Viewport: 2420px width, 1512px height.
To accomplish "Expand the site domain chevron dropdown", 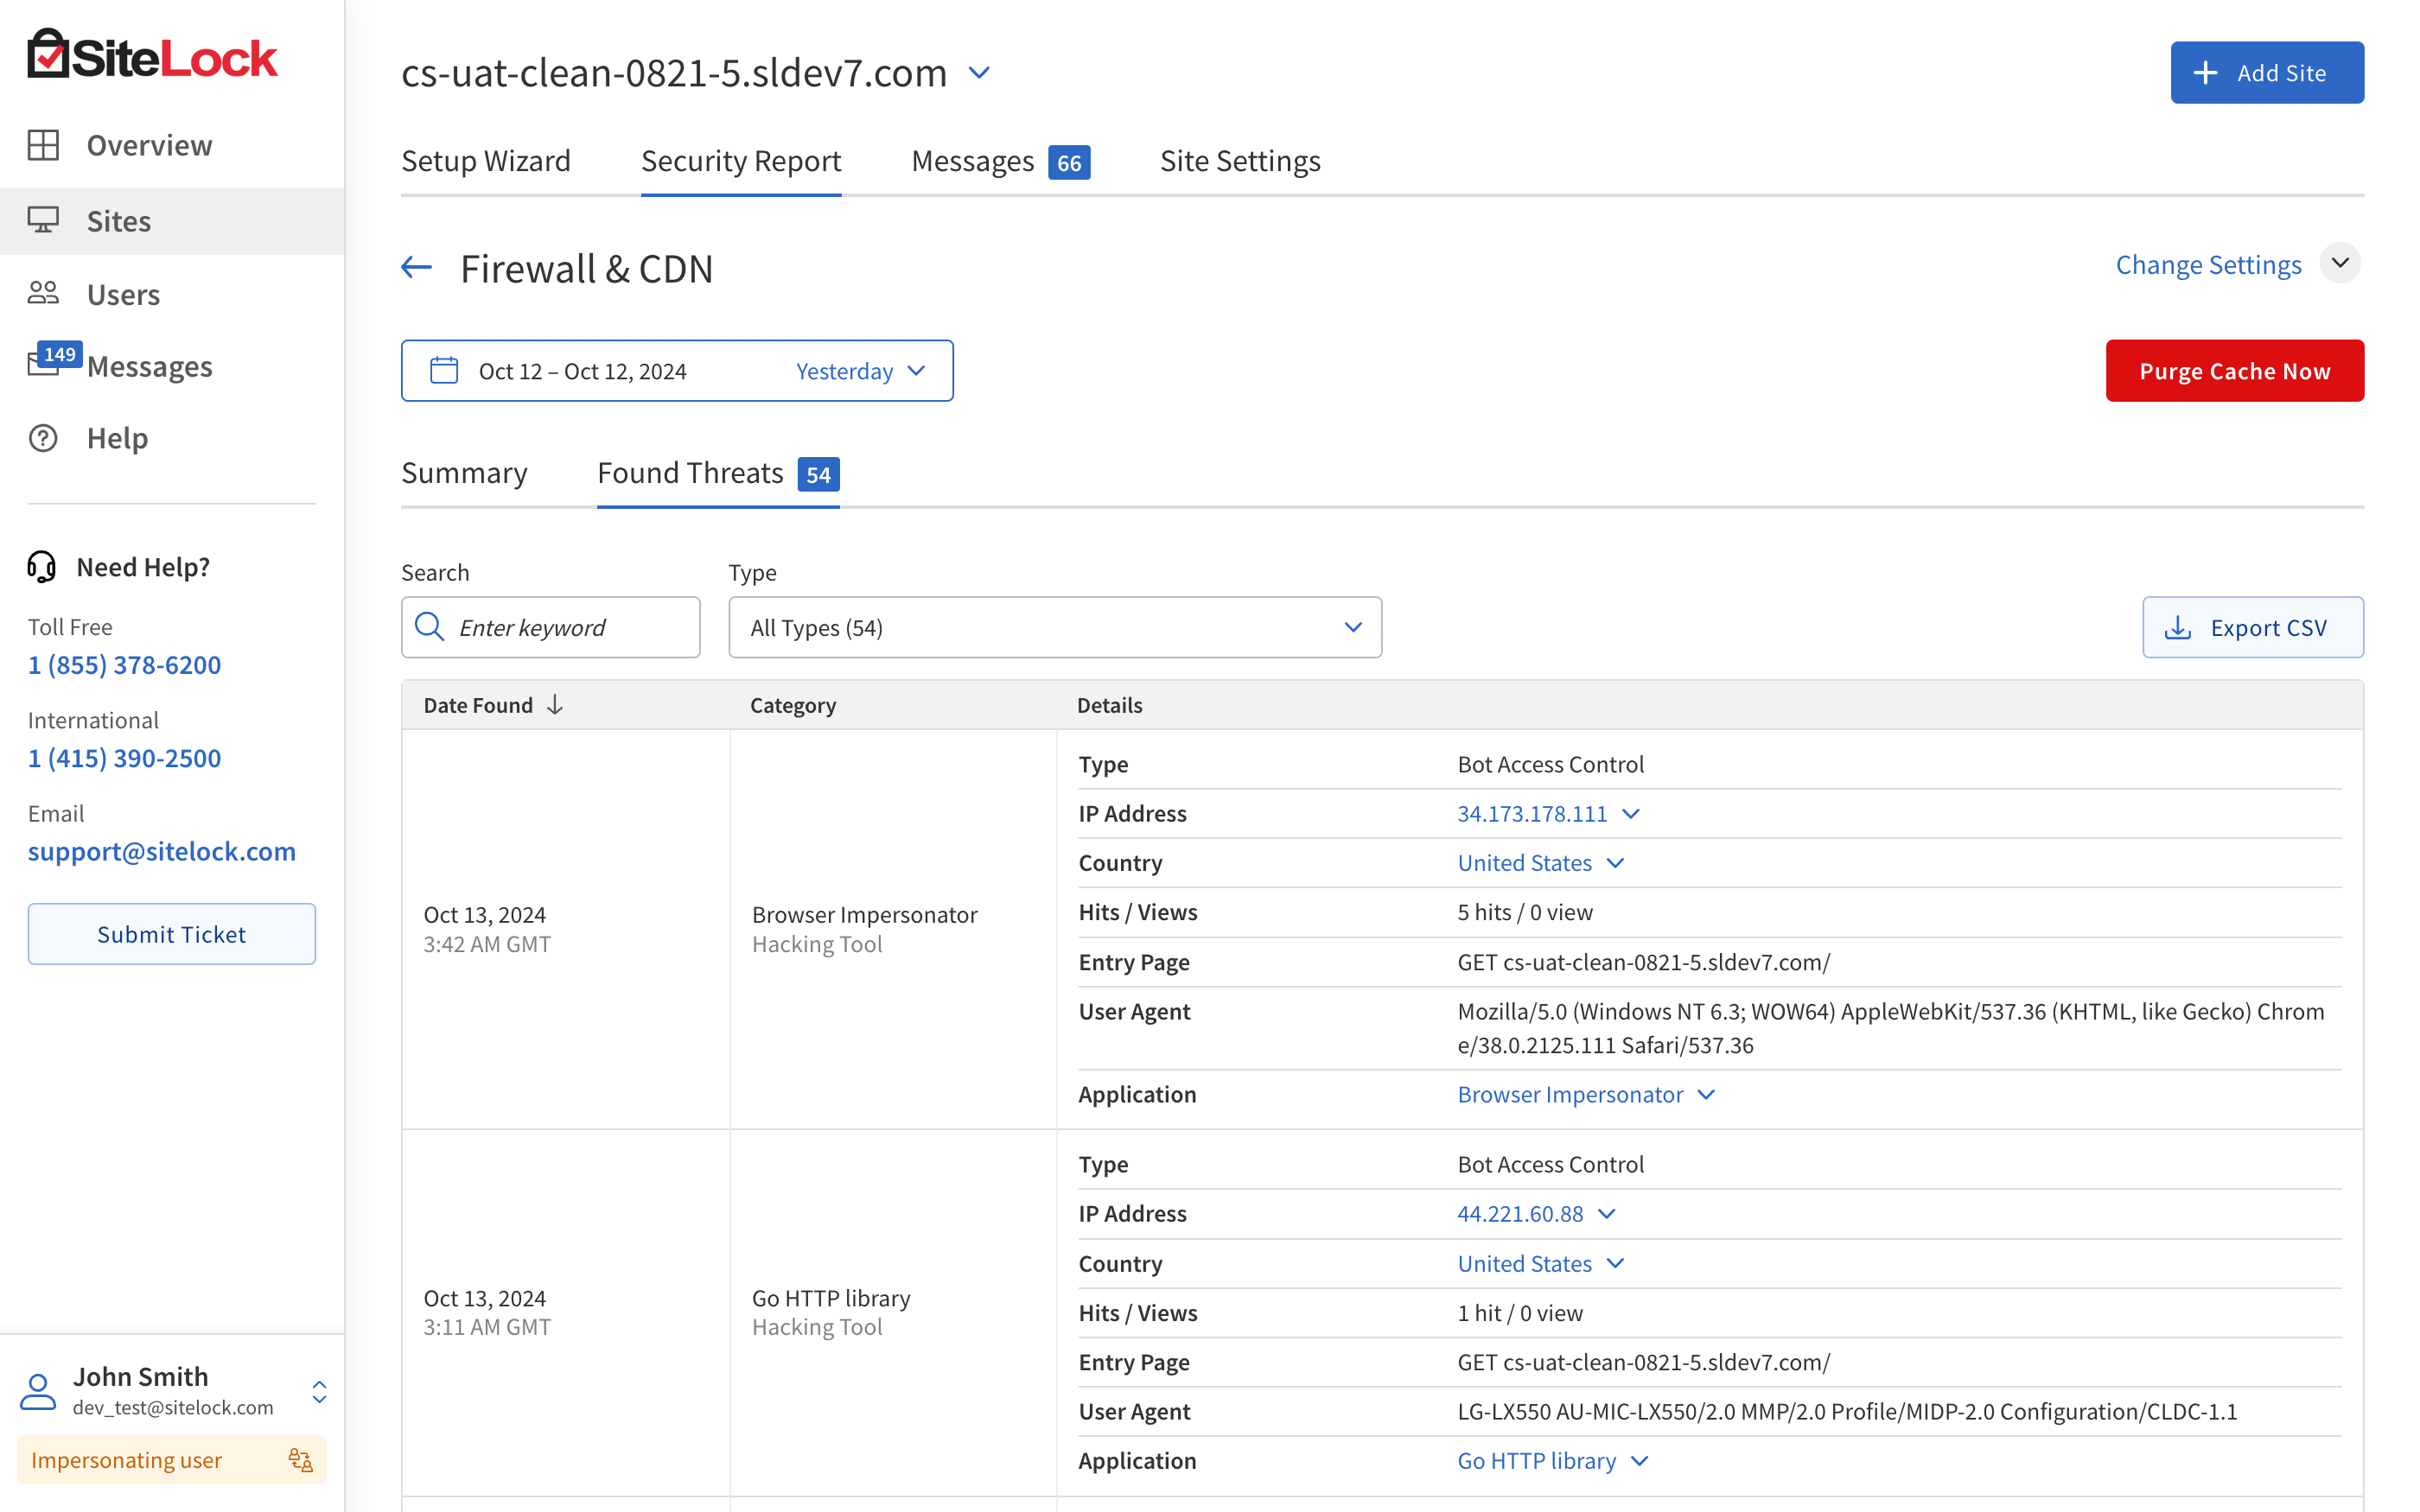I will click(980, 73).
